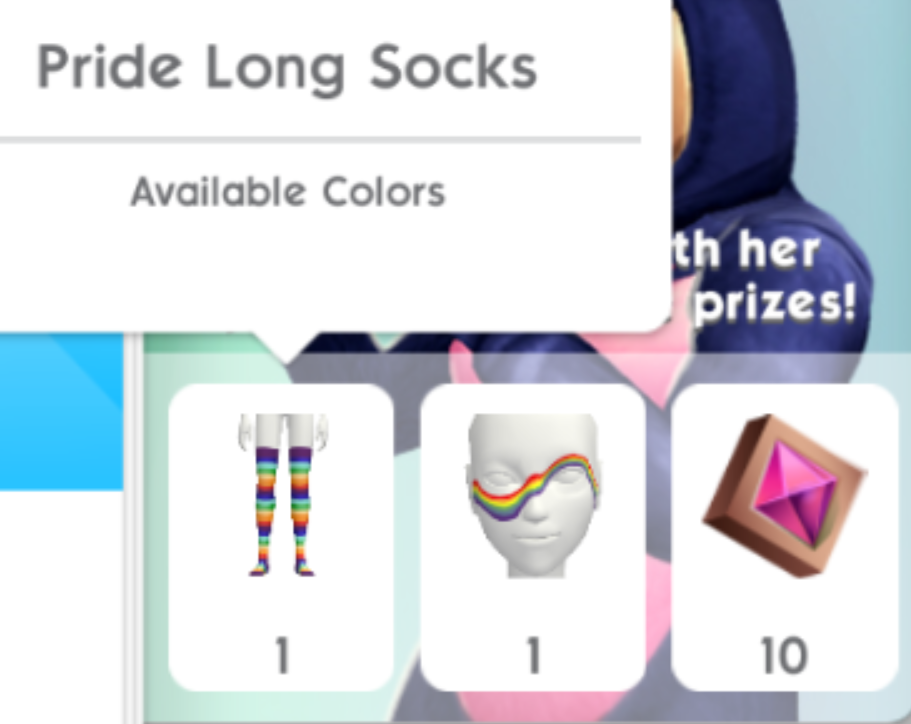This screenshot has height=724, width=911.
Task: Click the quantity 10 under gem crate
Action: [785, 655]
